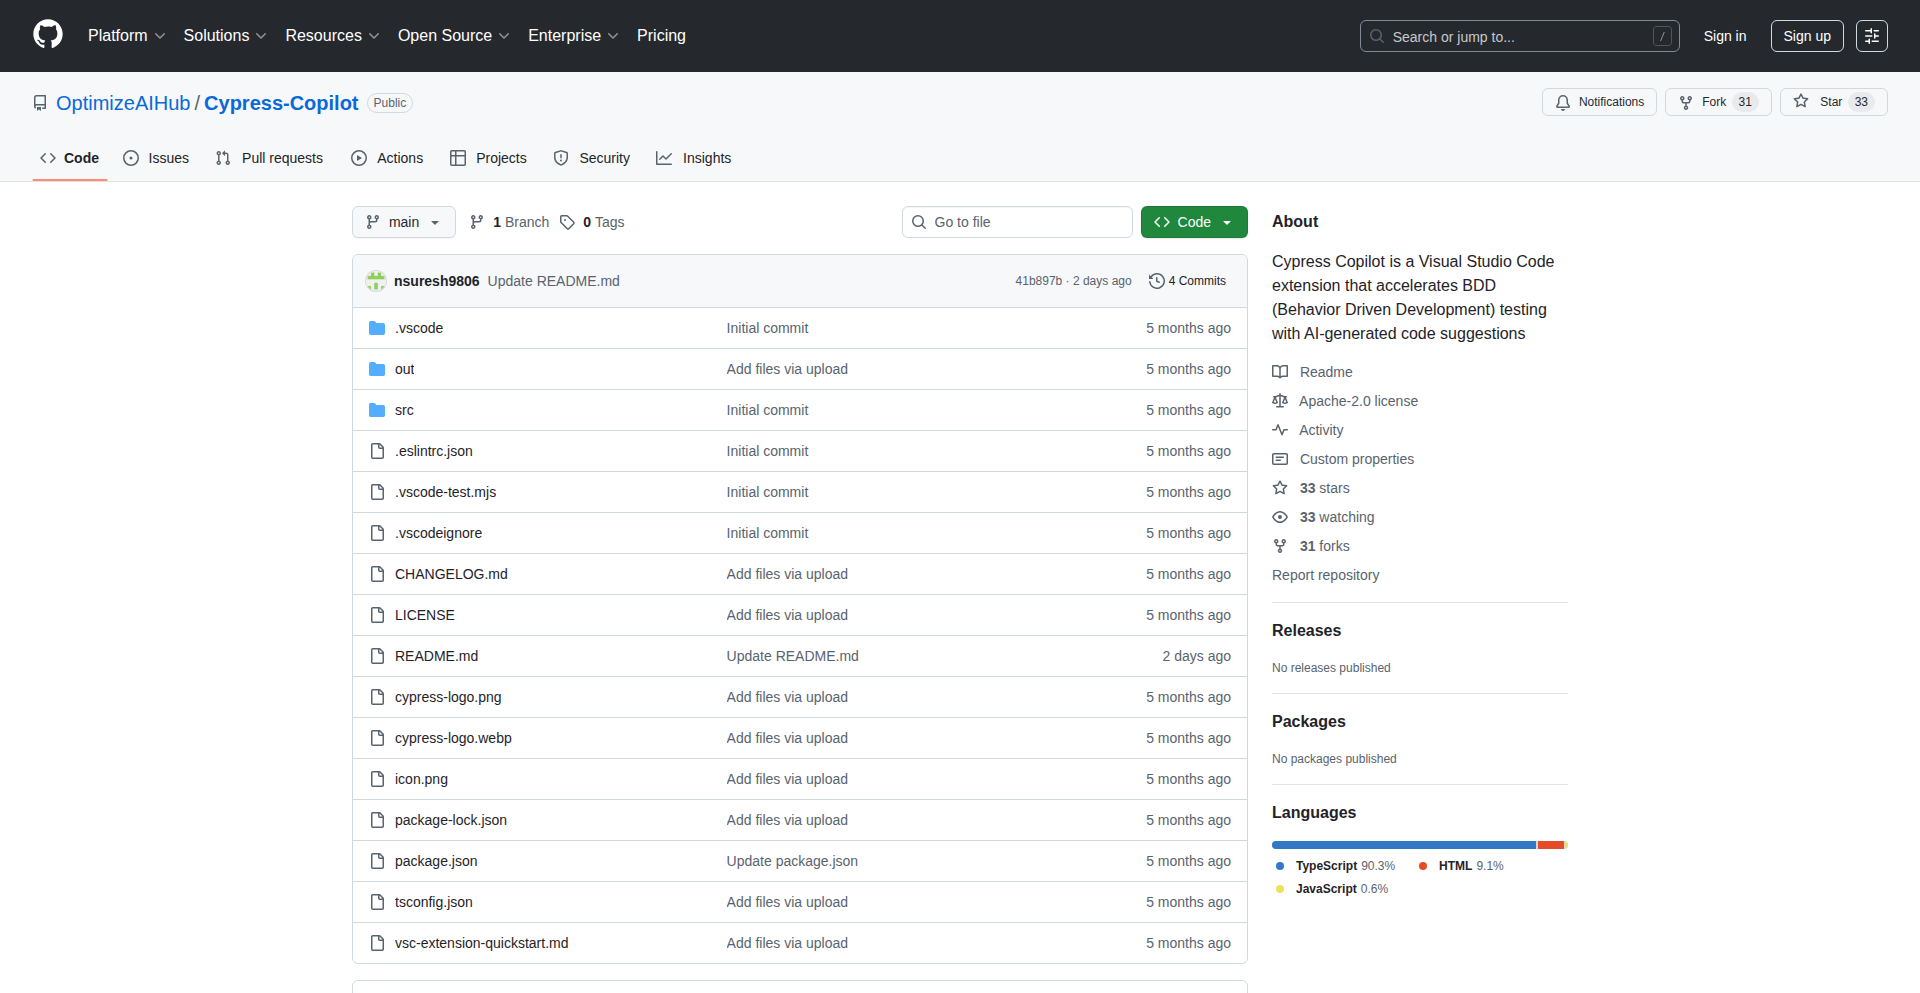Switch to the Issues tab
Image resolution: width=1920 pixels, height=993 pixels.
(x=156, y=158)
